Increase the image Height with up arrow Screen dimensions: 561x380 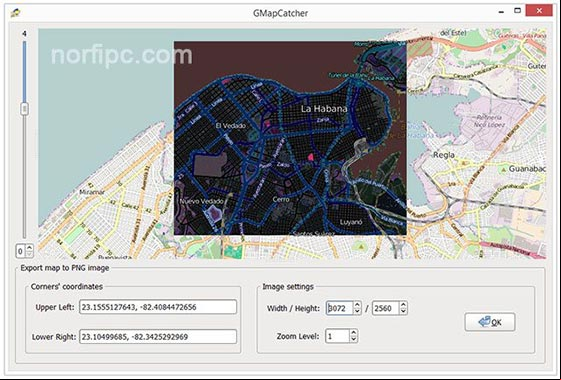(403, 305)
